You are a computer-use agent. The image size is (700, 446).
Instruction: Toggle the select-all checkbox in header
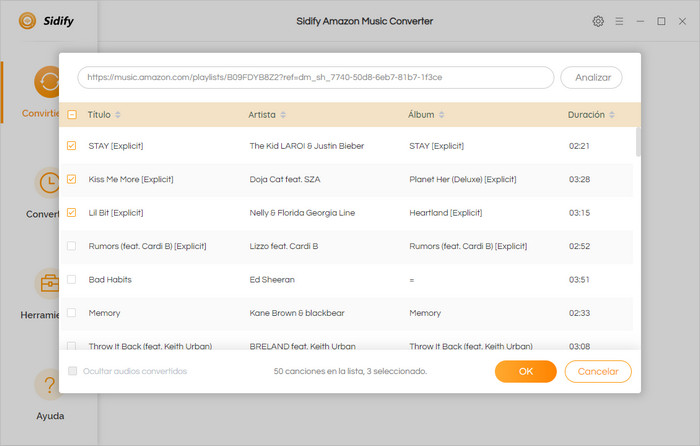pos(72,115)
